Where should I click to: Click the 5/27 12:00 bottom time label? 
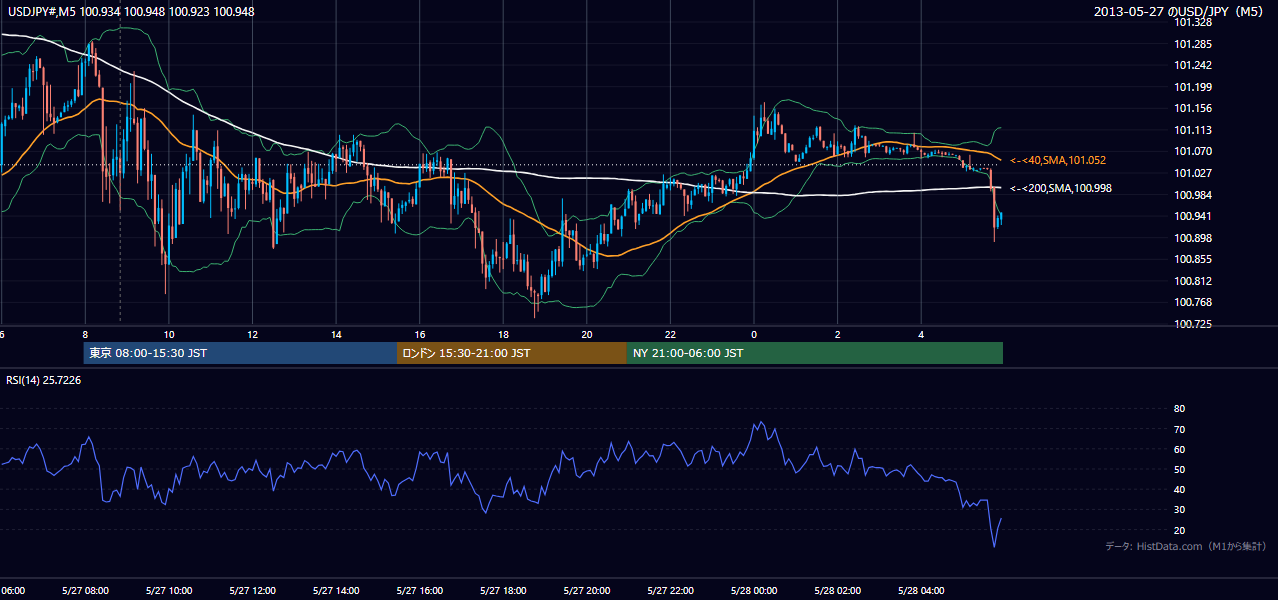tap(252, 591)
